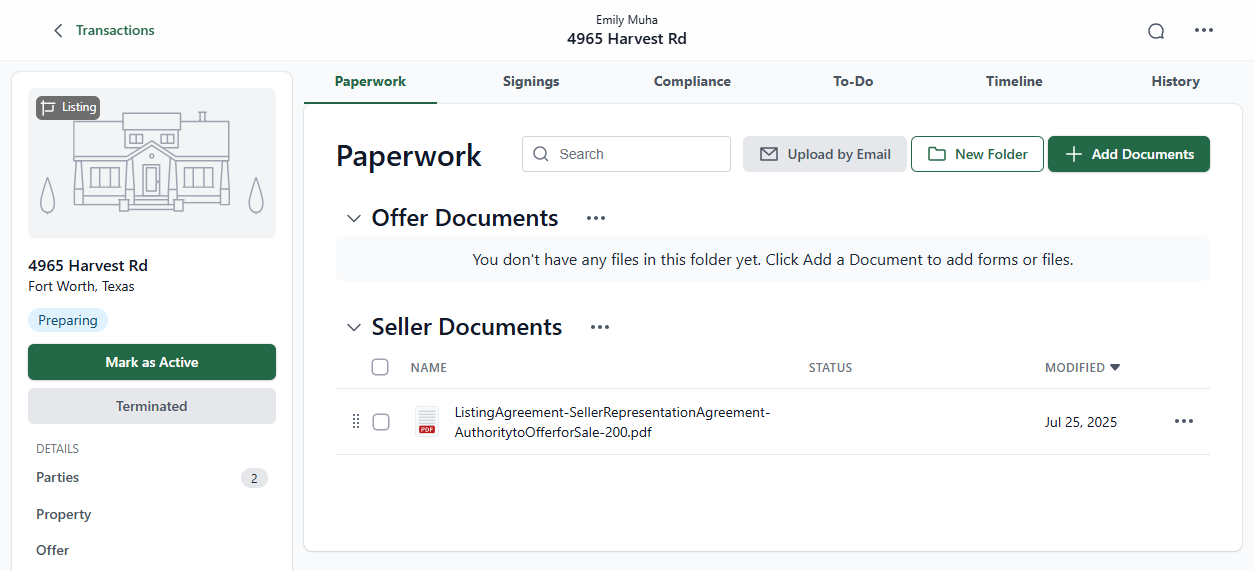The width and height of the screenshot is (1254, 571).
Task: Open the top-right more options ellipsis
Action: 1204,31
